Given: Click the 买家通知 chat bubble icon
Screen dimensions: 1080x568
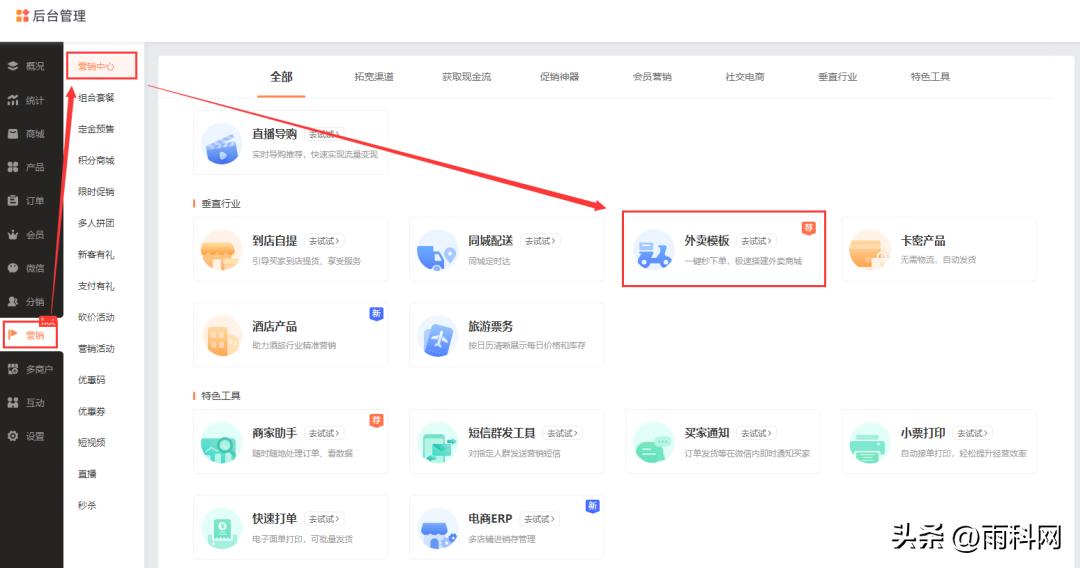Looking at the screenshot, I should click(x=654, y=443).
